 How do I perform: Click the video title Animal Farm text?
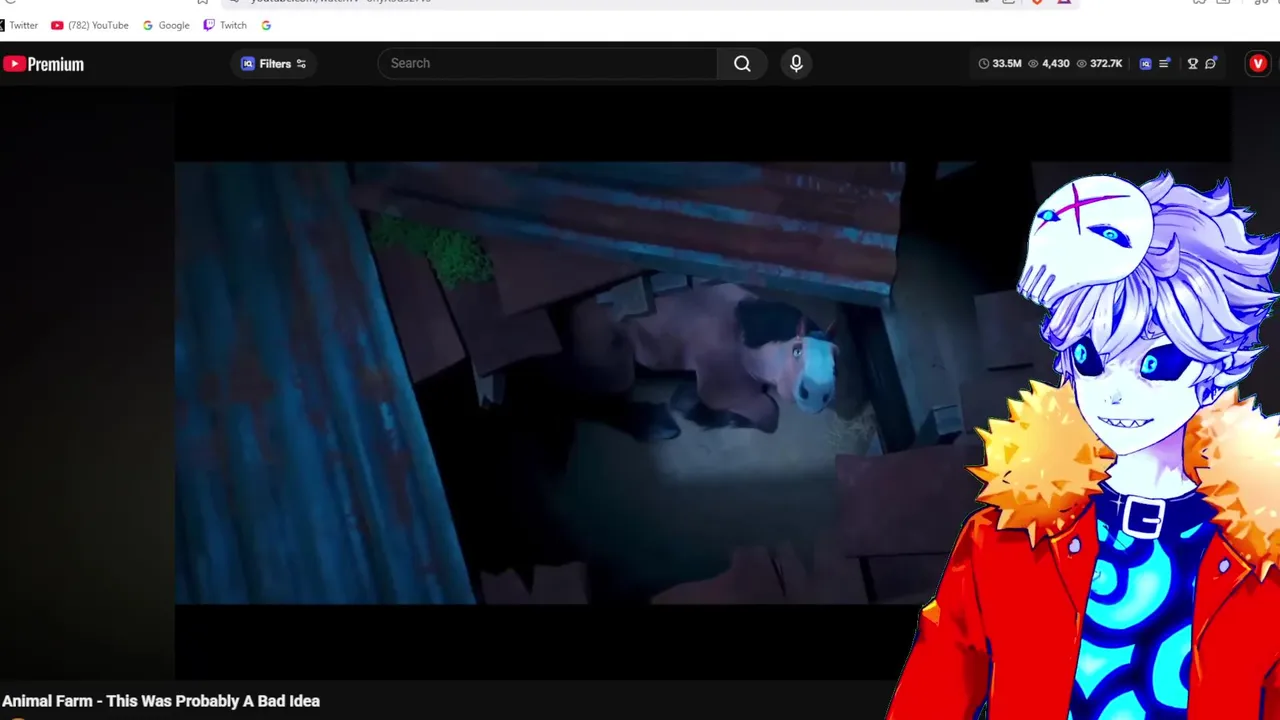(x=161, y=701)
